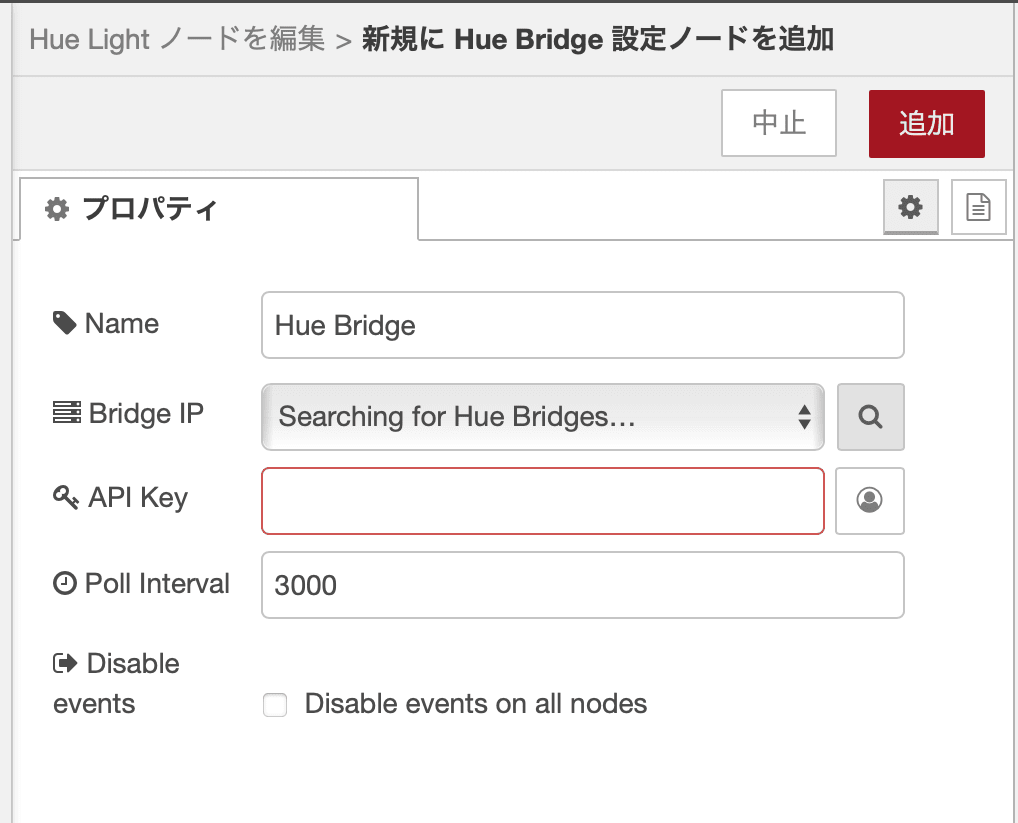Click the 追加 button
This screenshot has width=1018, height=823.
pyautogui.click(x=926, y=123)
